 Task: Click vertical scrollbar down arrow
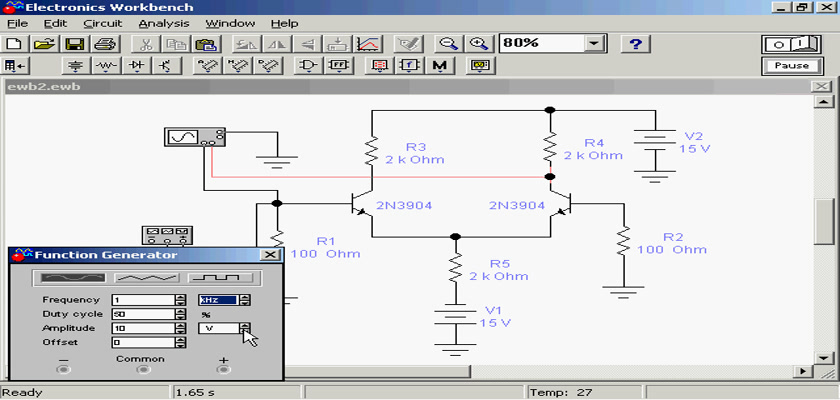click(823, 358)
